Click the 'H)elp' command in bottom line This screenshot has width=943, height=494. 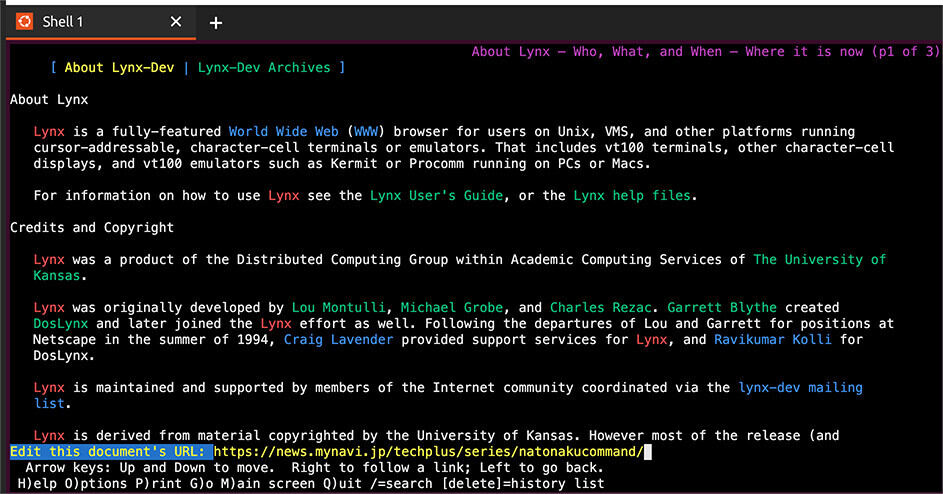pyautogui.click(x=37, y=483)
